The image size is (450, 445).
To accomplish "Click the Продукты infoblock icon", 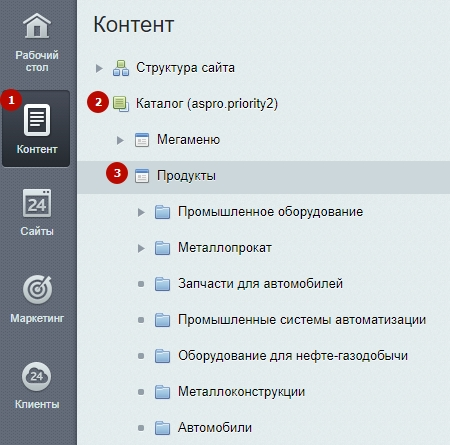I will [x=142, y=176].
